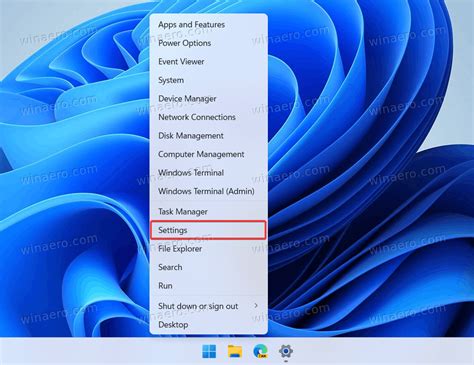
Task: Open File Explorer from the context menu
Action: [x=208, y=249]
